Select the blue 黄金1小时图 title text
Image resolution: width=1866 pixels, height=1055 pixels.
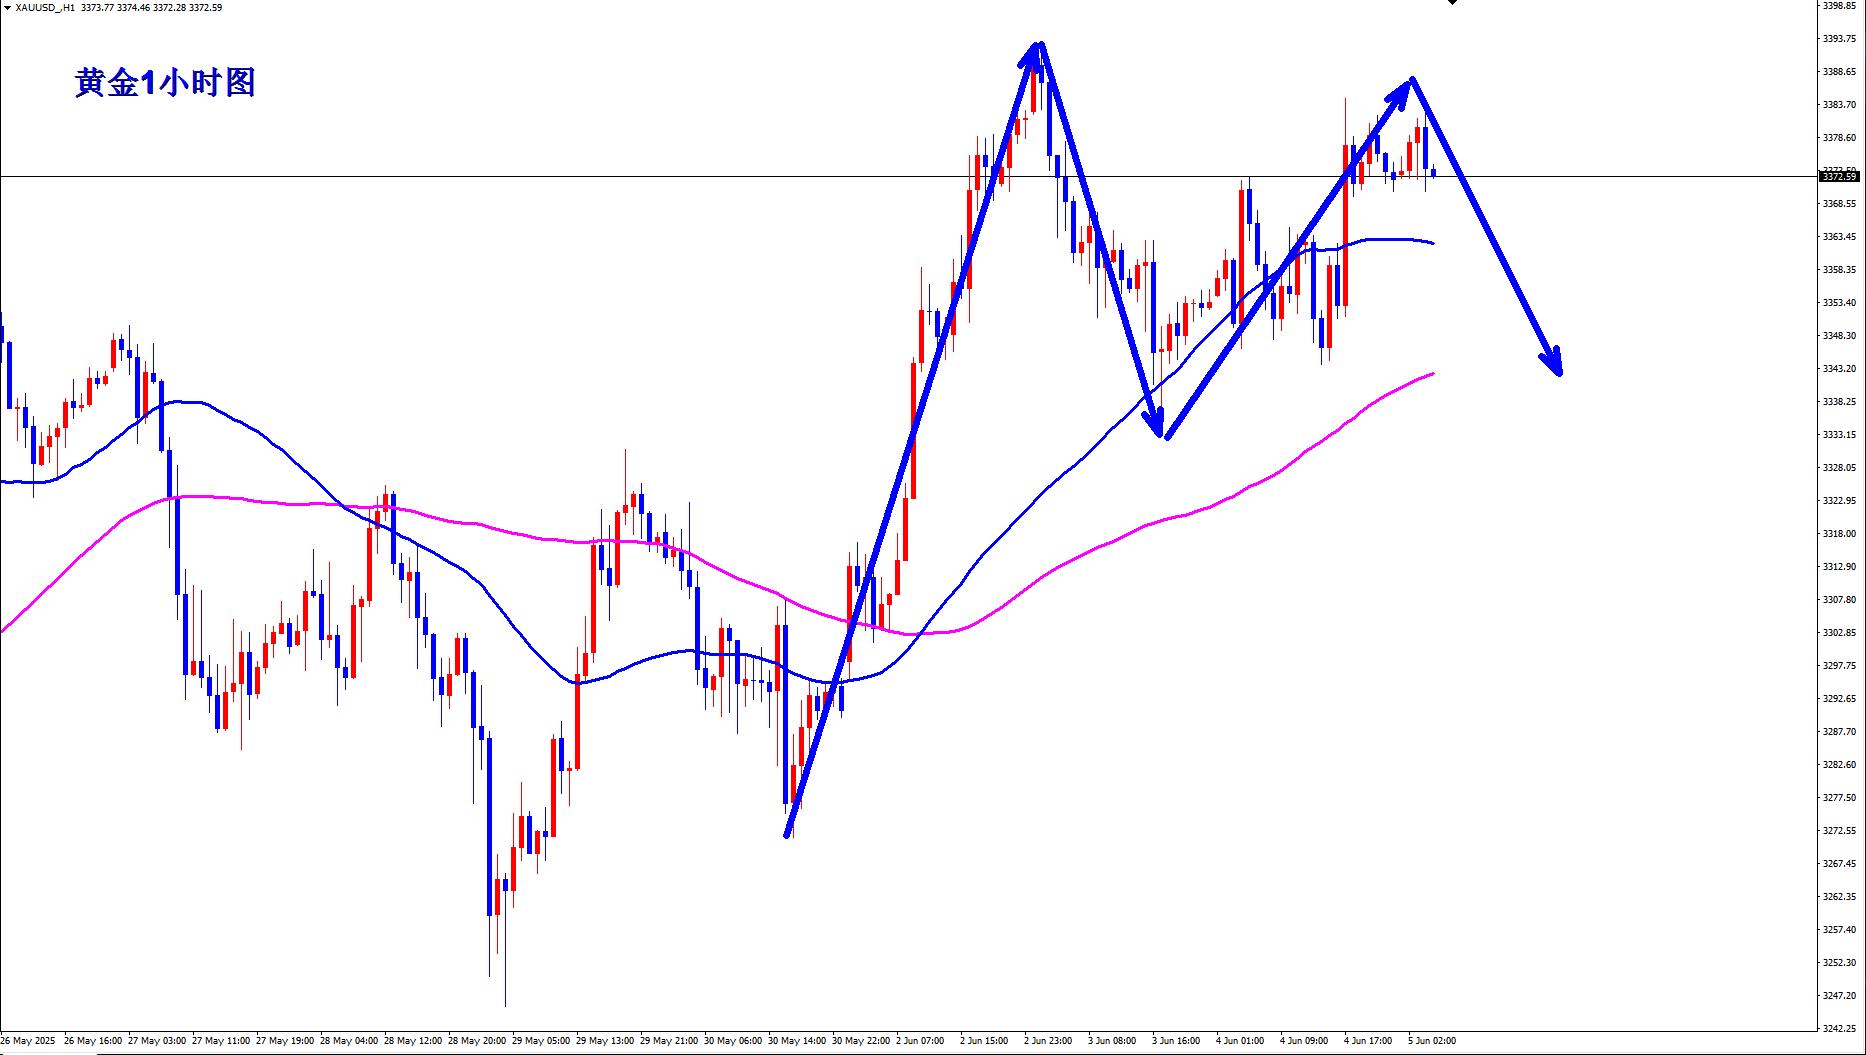pos(165,83)
